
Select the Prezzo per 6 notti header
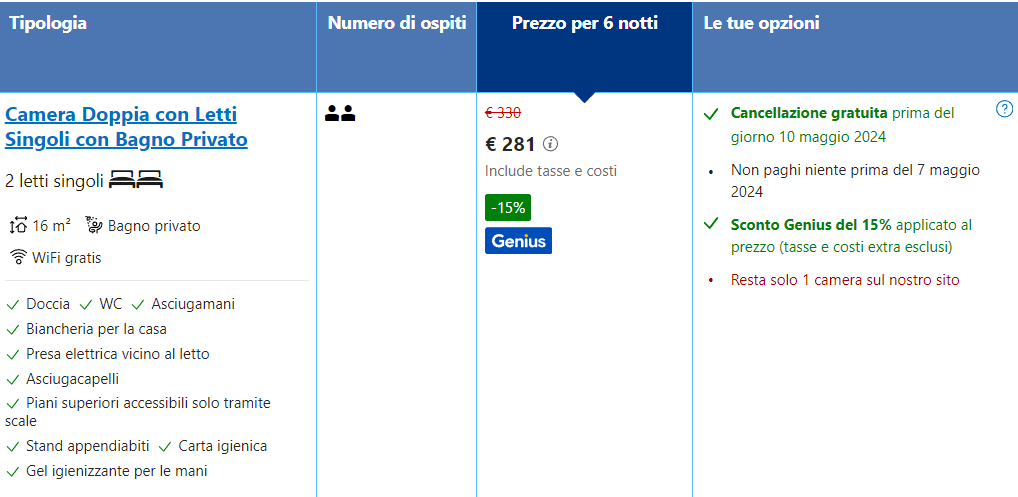[584, 23]
